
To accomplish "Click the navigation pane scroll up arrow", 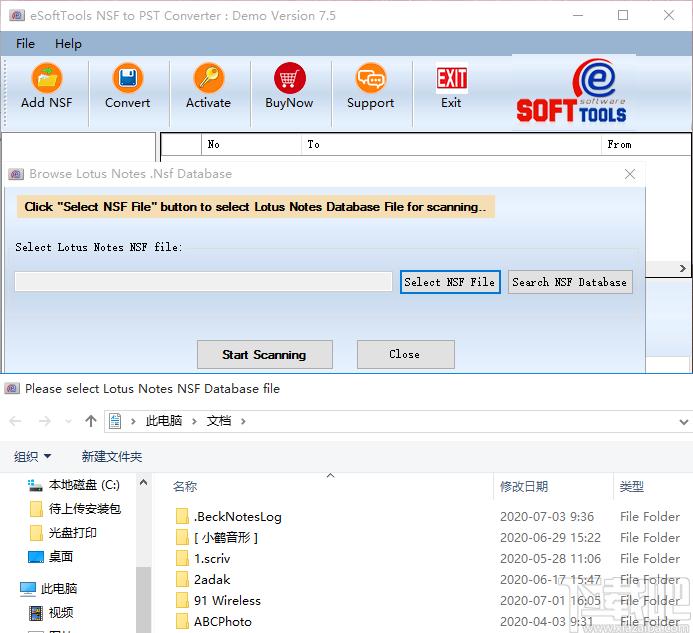I will (x=143, y=482).
